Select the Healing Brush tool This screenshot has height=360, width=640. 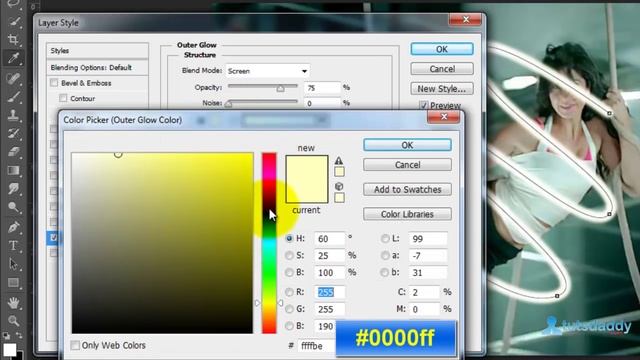click(13, 78)
